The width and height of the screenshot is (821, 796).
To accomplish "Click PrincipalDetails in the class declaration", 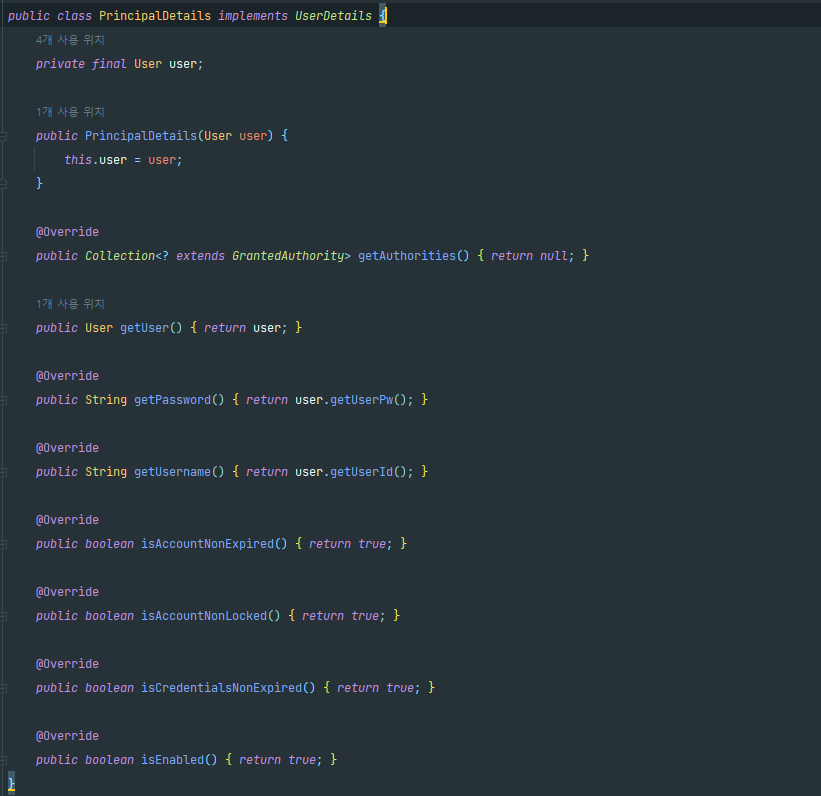I will 155,16.
